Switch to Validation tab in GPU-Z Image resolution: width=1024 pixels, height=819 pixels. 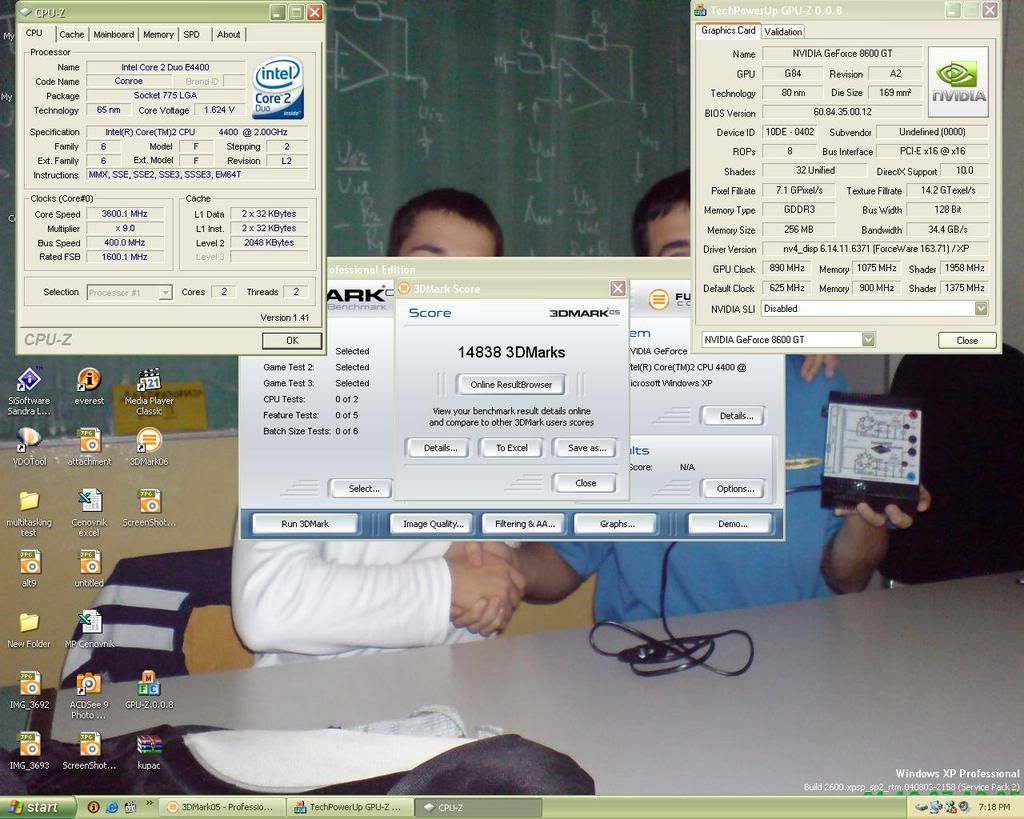click(783, 31)
